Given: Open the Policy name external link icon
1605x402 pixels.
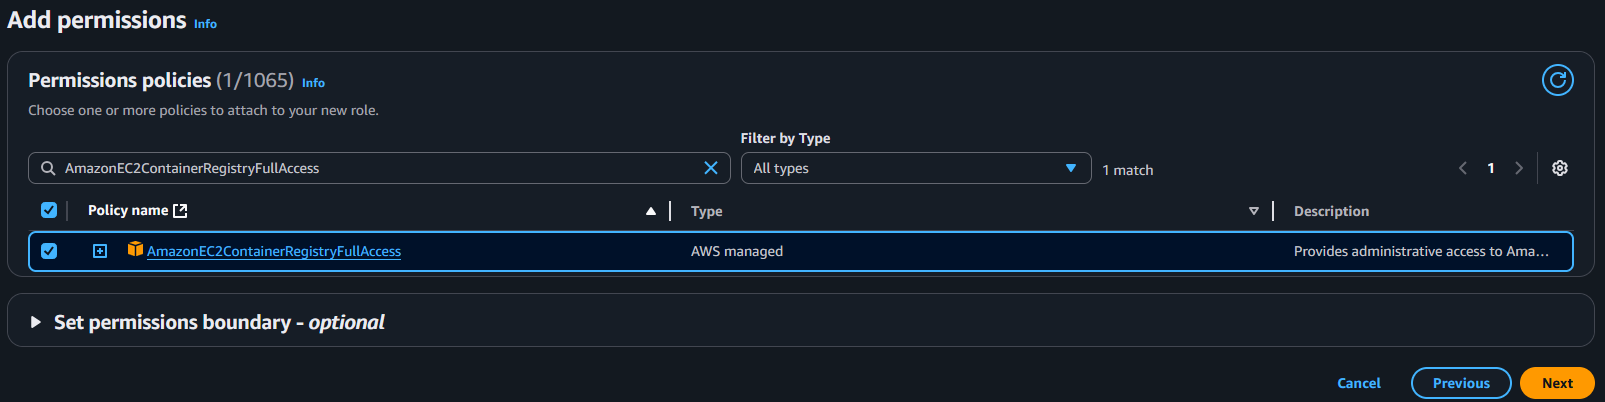Looking at the screenshot, I should (180, 210).
